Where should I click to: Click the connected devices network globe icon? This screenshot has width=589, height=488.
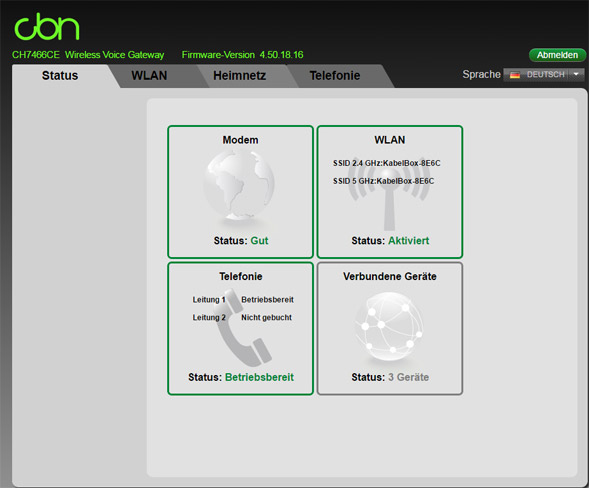coord(389,326)
